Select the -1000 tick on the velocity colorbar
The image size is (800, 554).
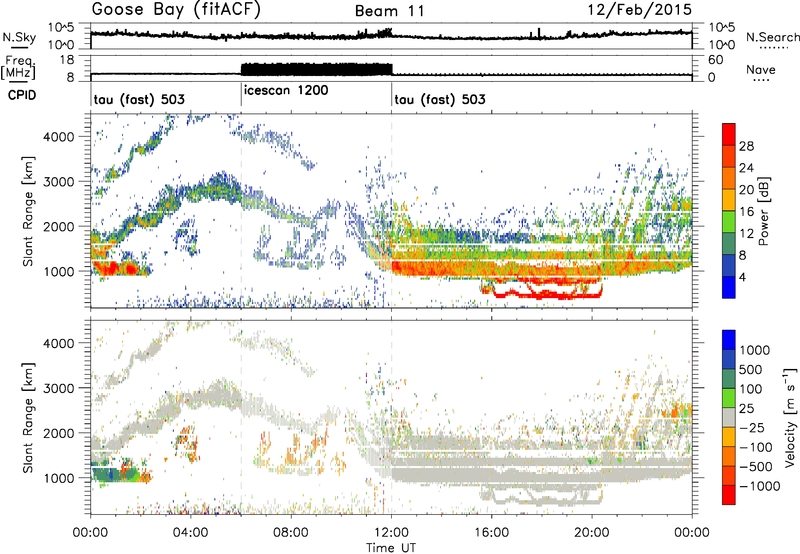pyautogui.click(x=760, y=486)
